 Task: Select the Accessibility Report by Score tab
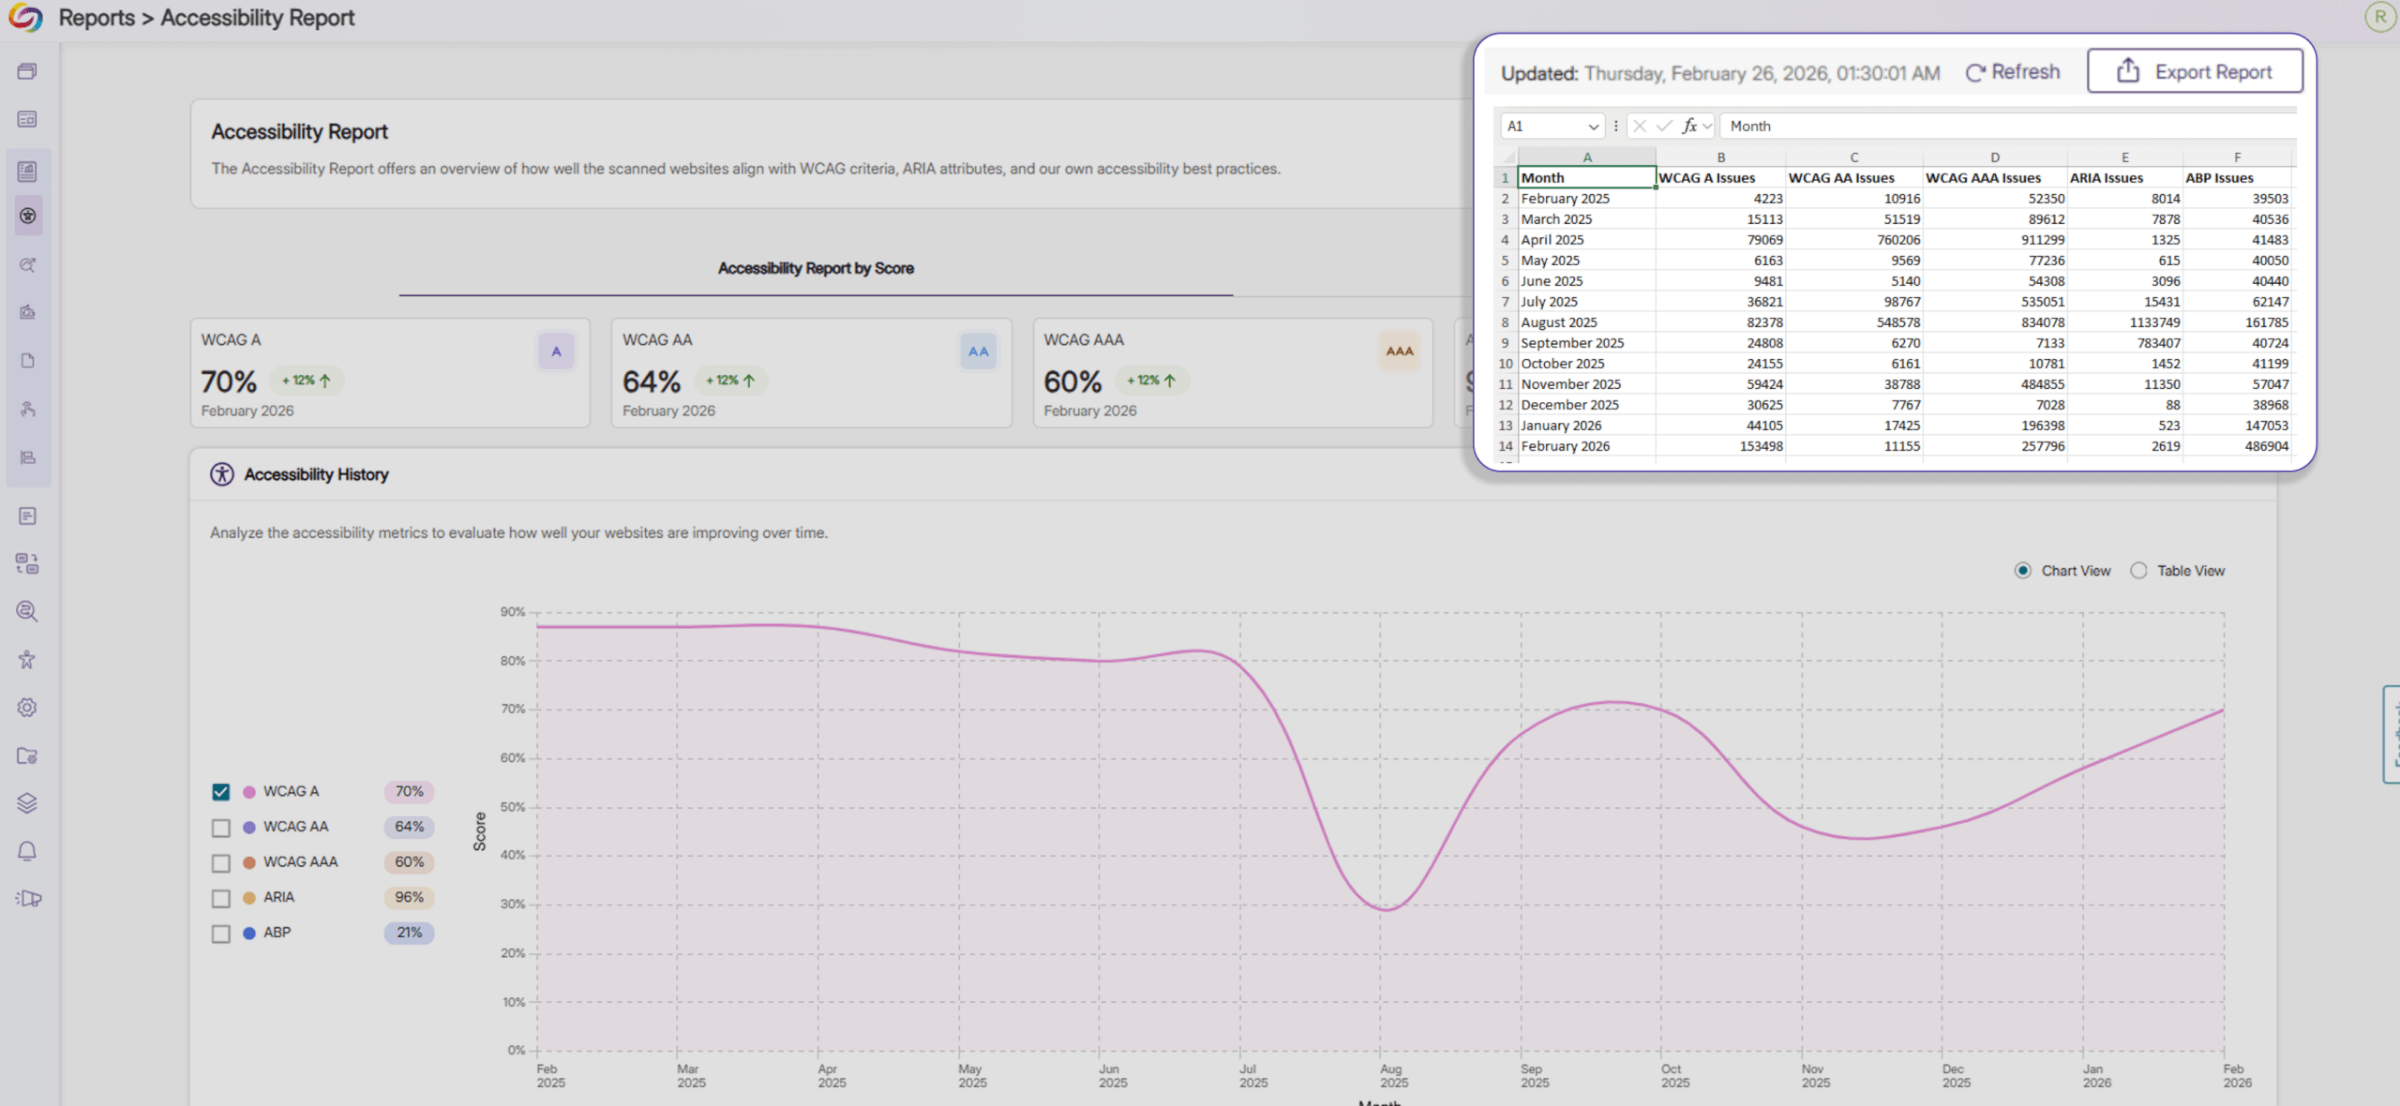[815, 268]
